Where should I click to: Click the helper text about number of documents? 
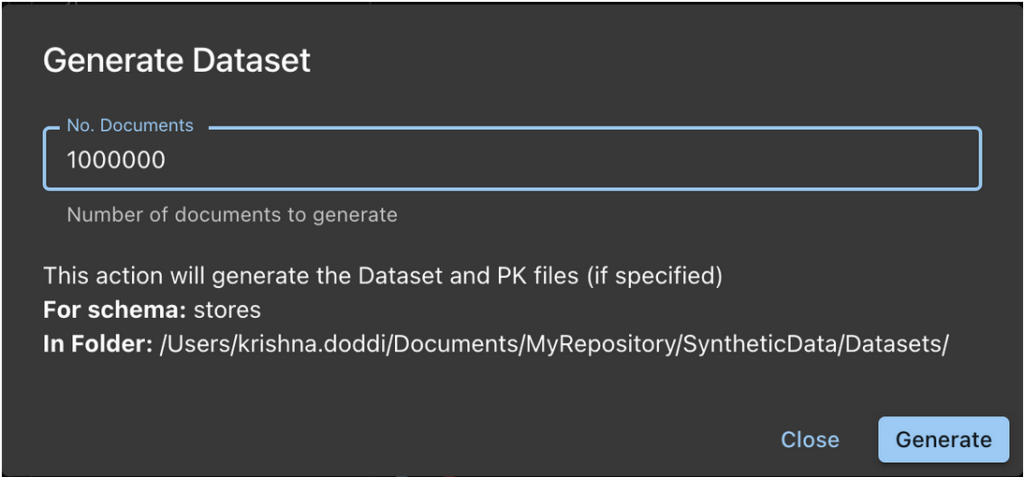tap(232, 214)
